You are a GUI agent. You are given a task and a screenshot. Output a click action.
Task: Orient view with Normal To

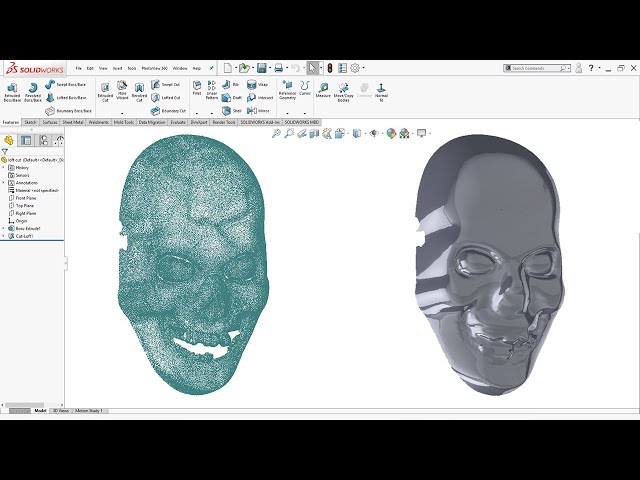(x=381, y=92)
